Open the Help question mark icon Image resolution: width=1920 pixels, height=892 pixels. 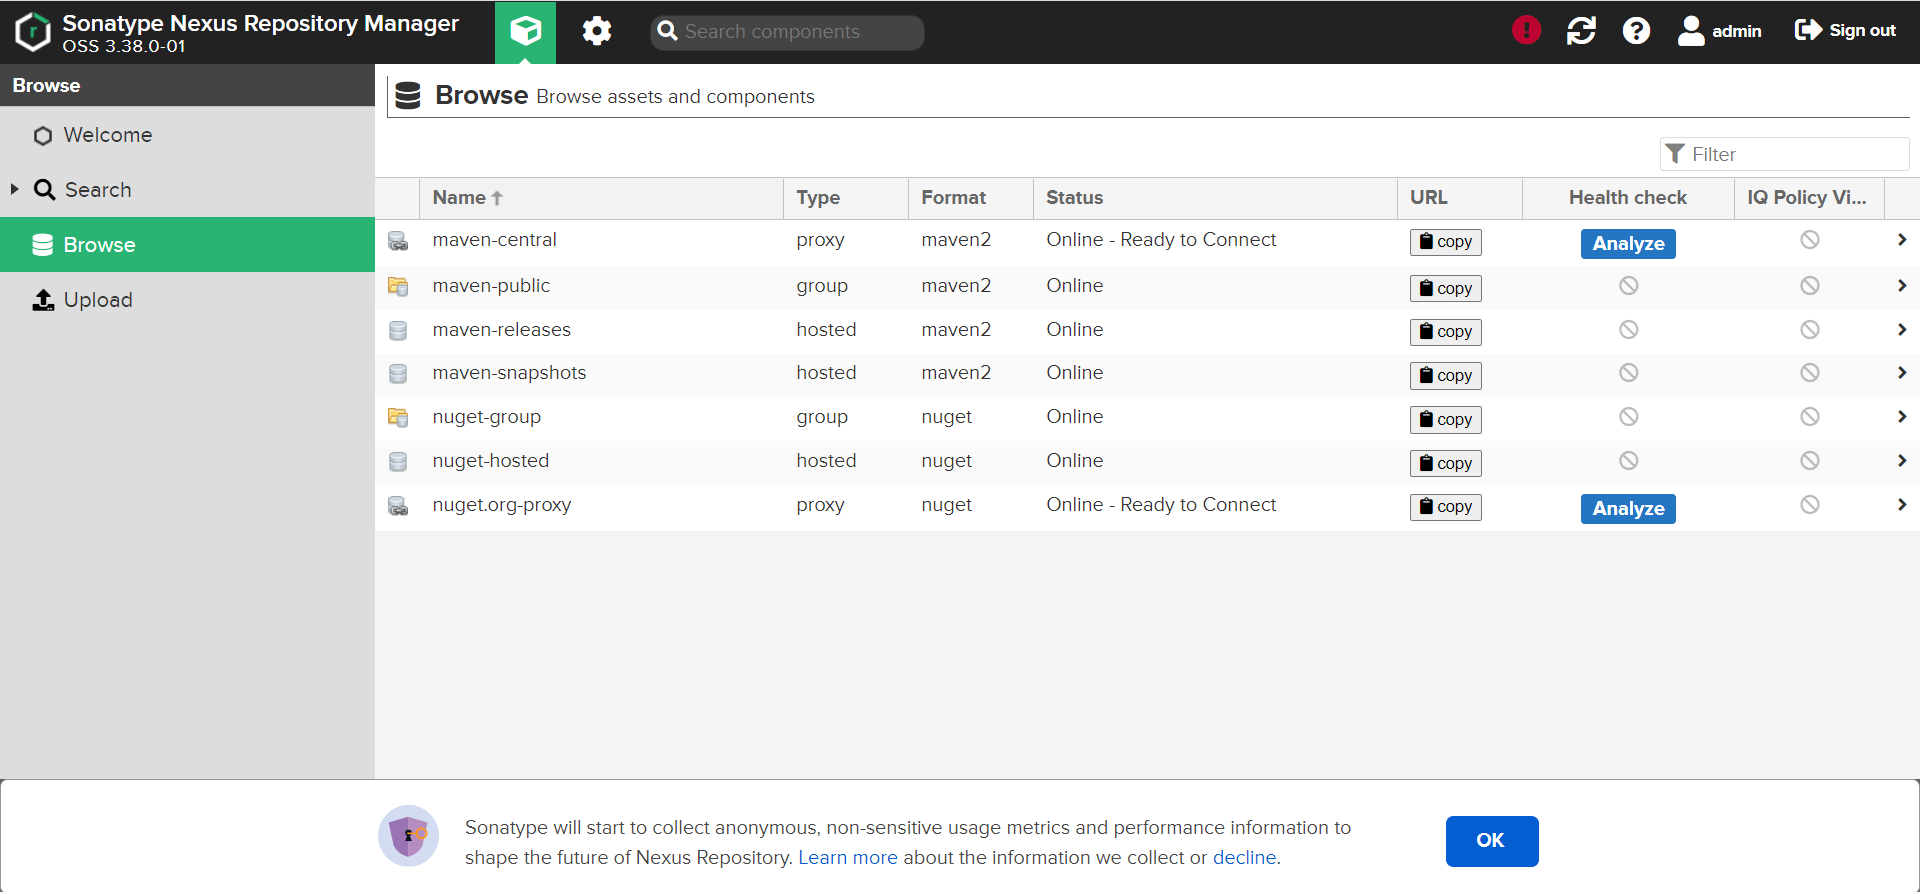point(1636,31)
